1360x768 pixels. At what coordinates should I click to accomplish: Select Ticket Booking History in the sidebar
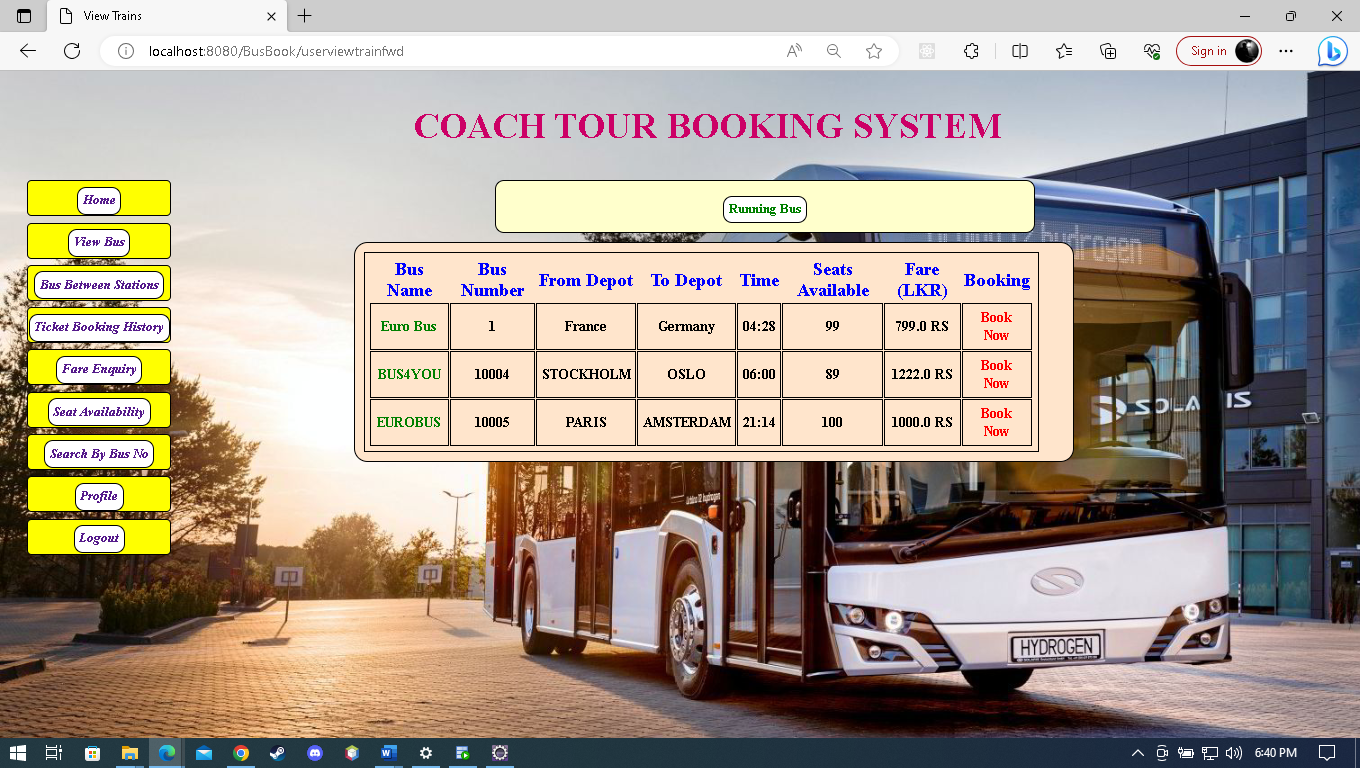pos(99,326)
